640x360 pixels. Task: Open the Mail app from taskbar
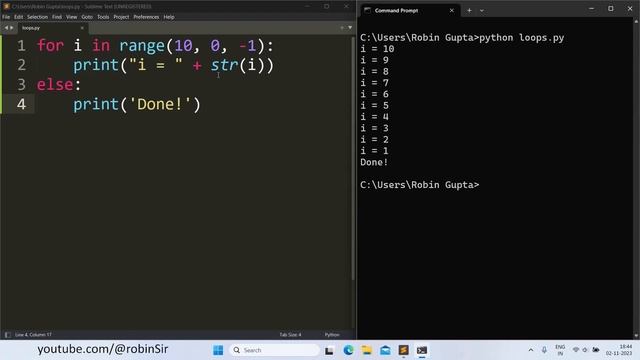(x=385, y=350)
